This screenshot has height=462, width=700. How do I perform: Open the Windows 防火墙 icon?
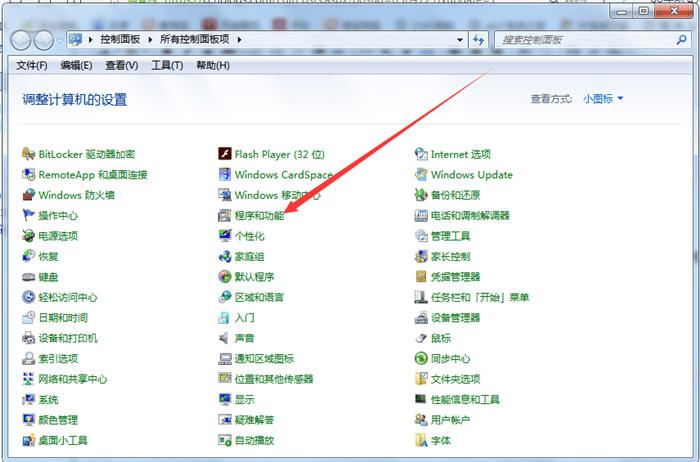[x=29, y=195]
